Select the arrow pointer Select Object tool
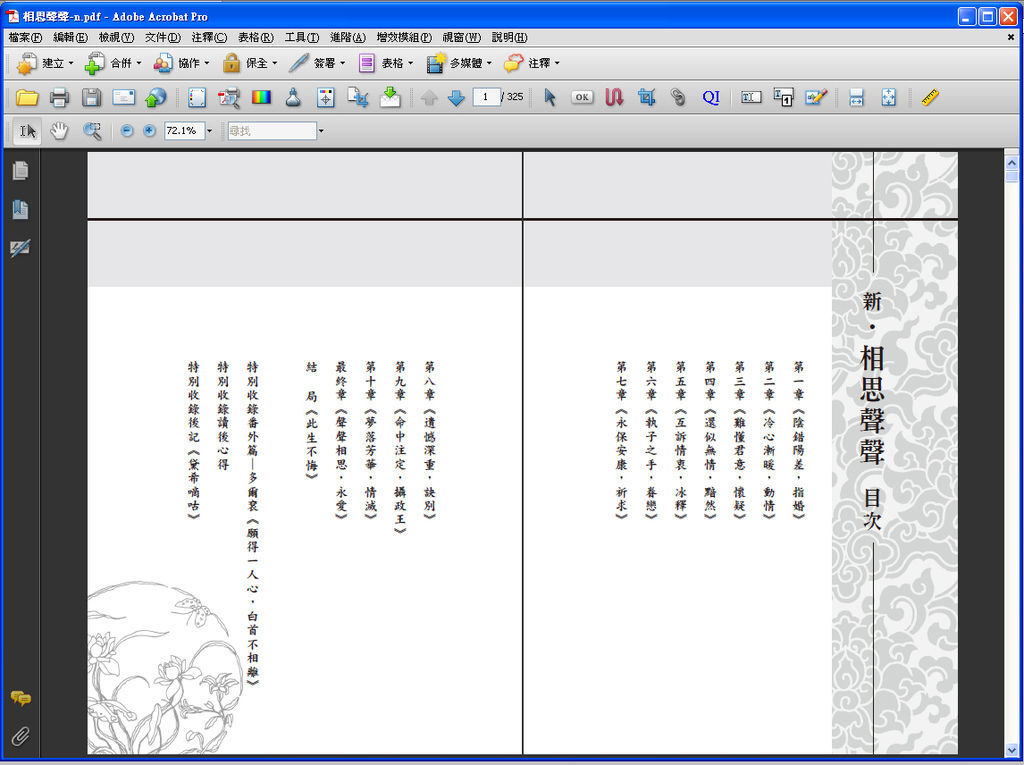 point(550,98)
